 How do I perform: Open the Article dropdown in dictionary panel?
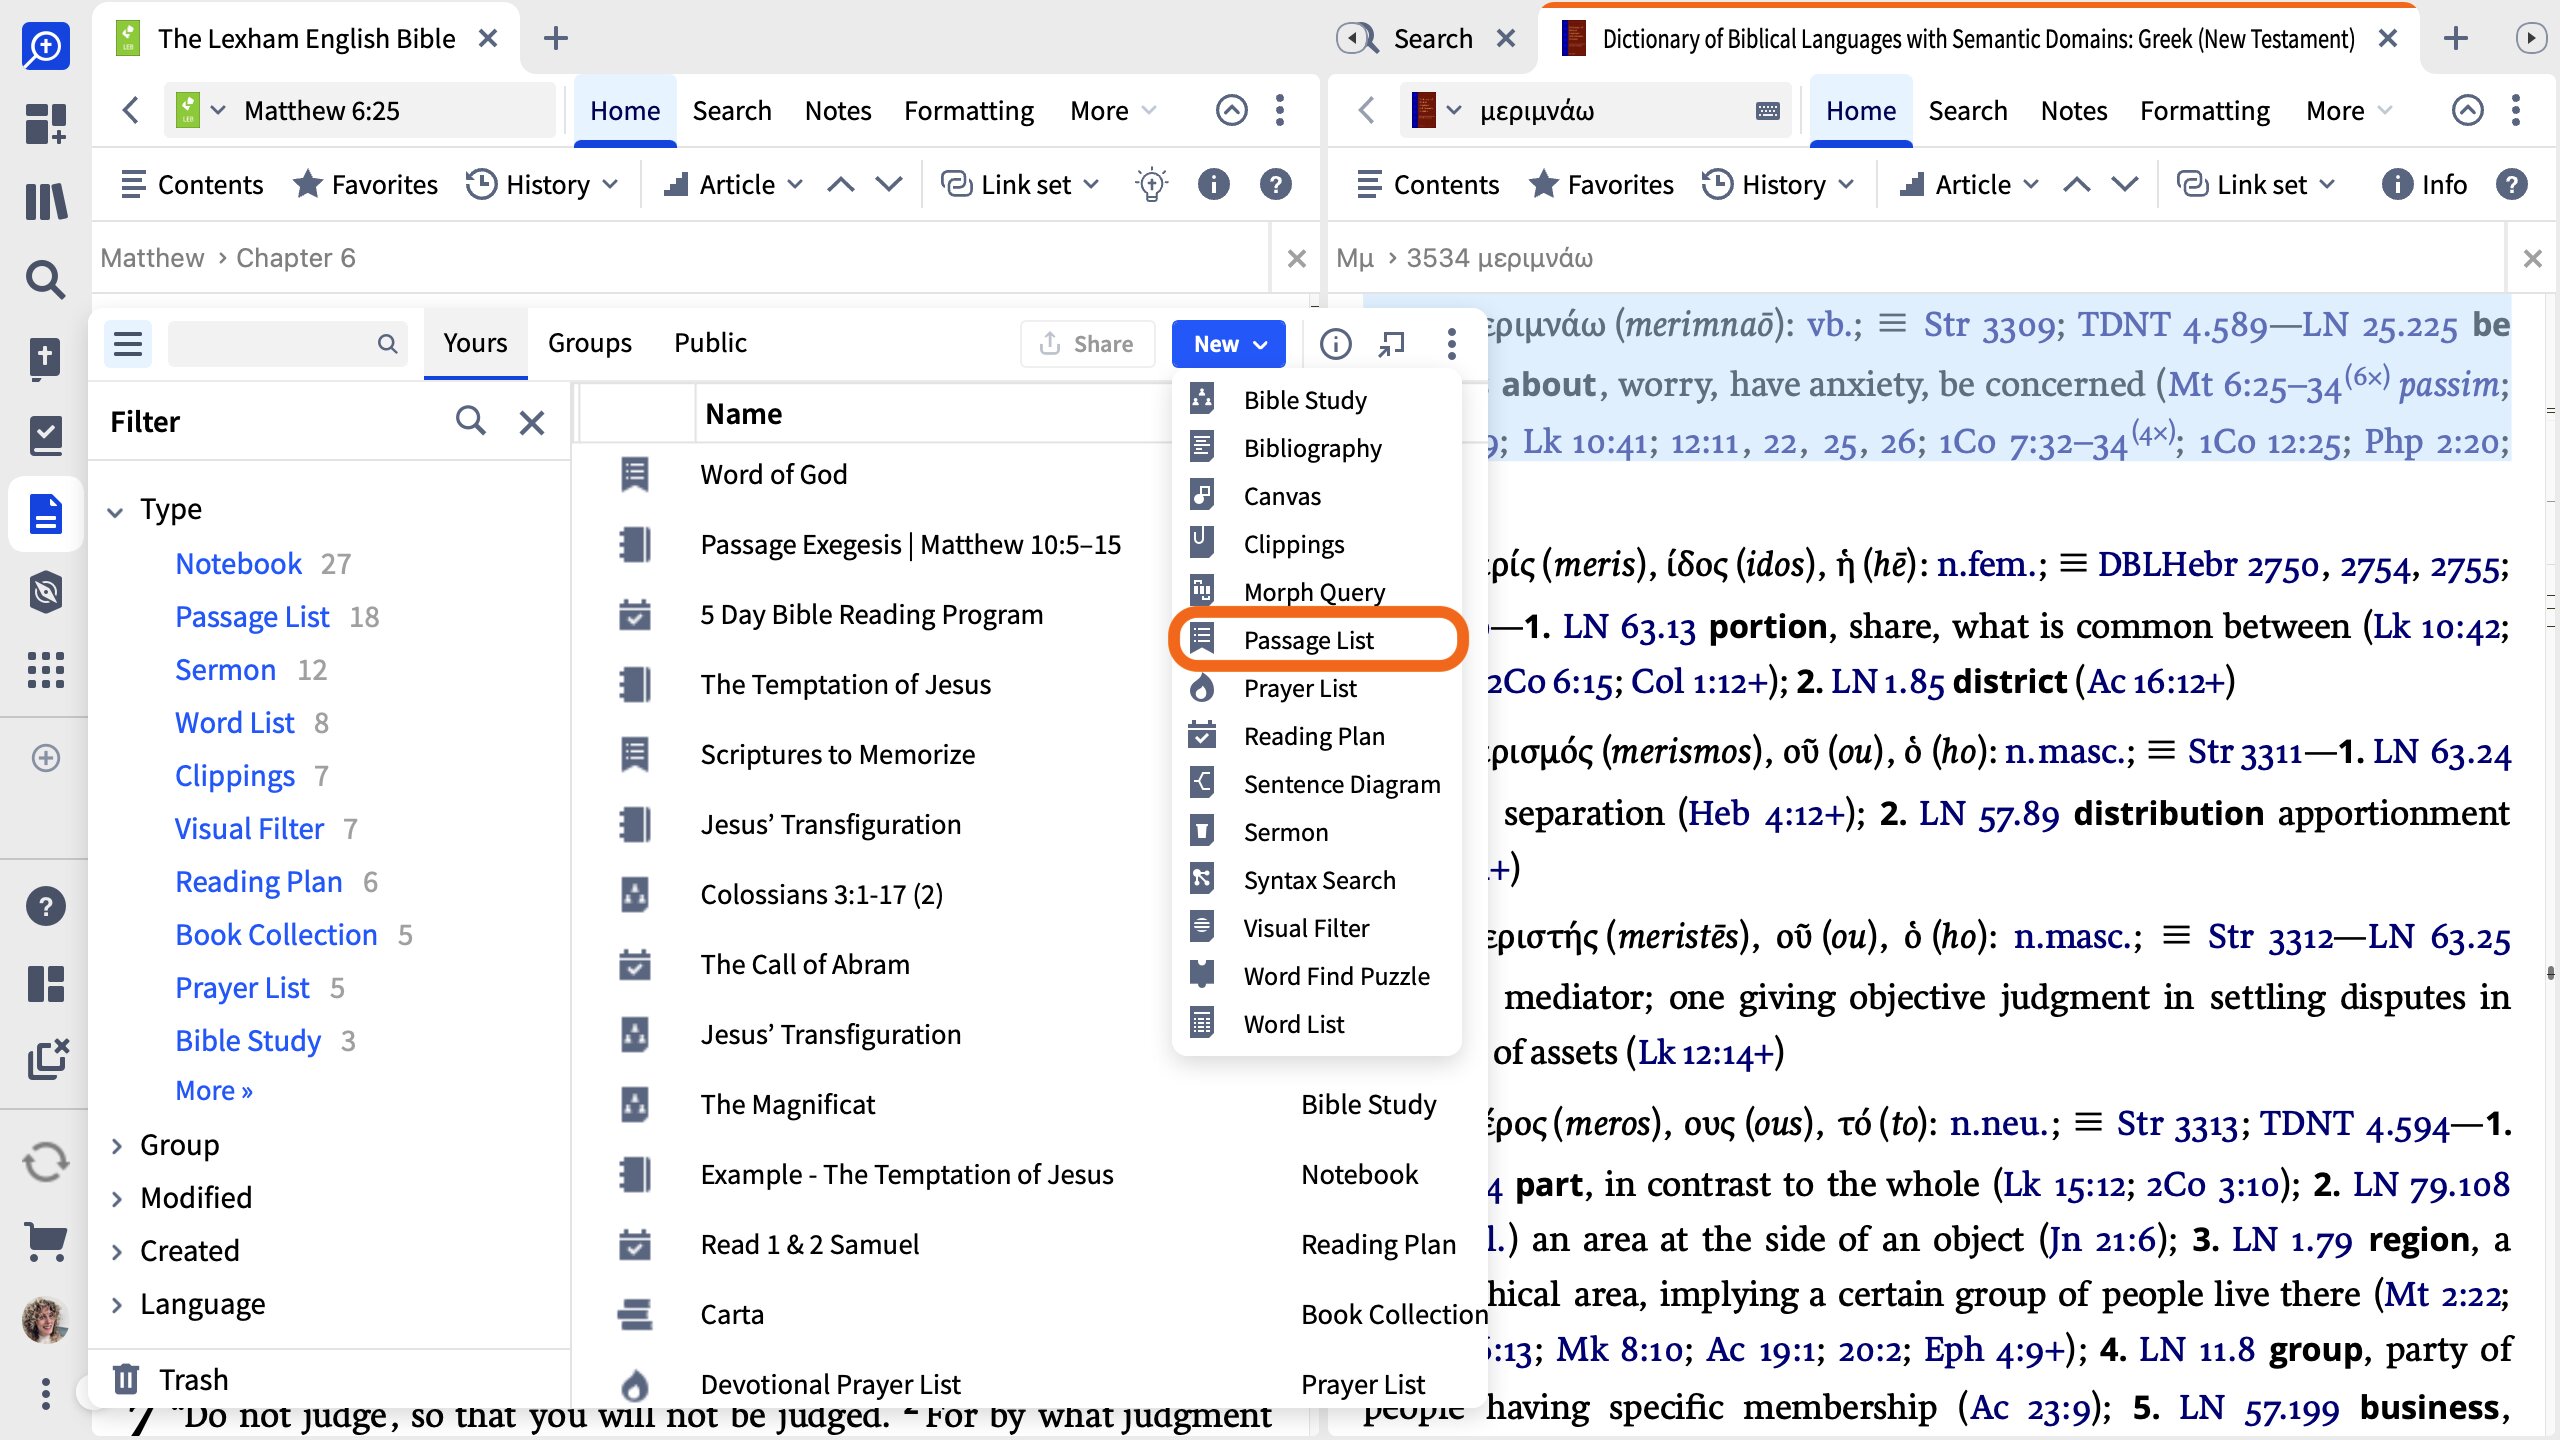click(x=1969, y=184)
